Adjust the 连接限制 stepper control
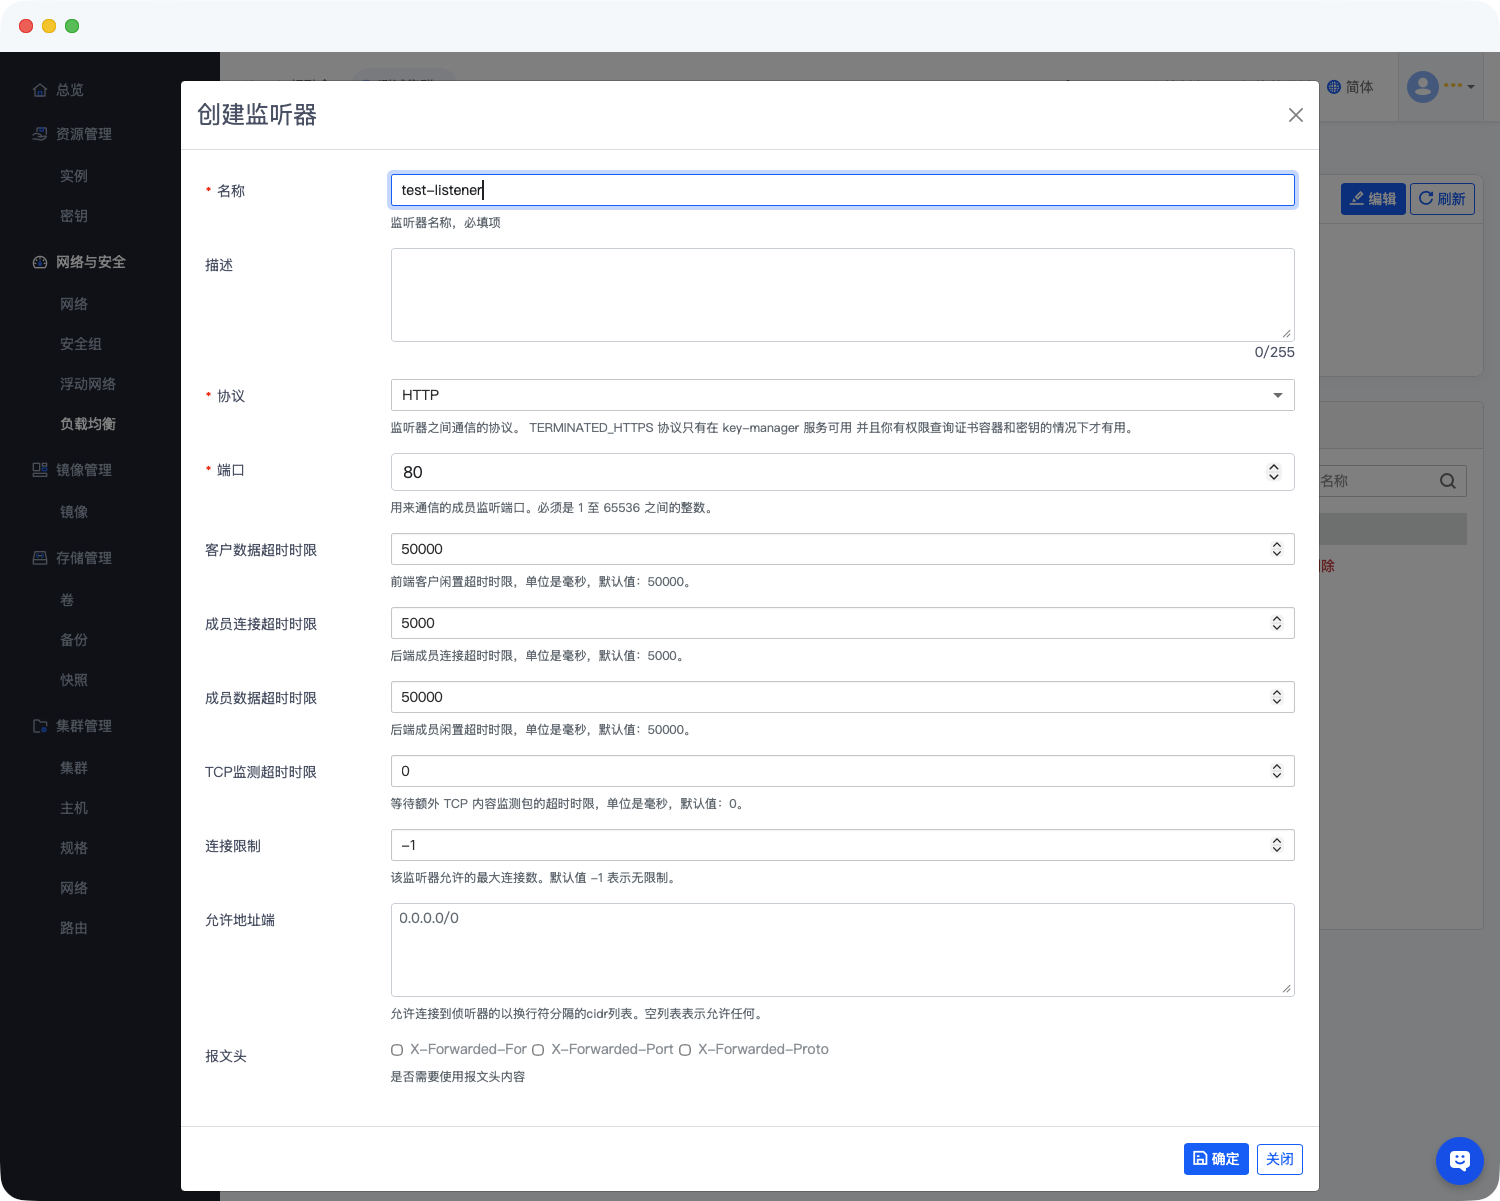The image size is (1500, 1201). click(x=1276, y=845)
